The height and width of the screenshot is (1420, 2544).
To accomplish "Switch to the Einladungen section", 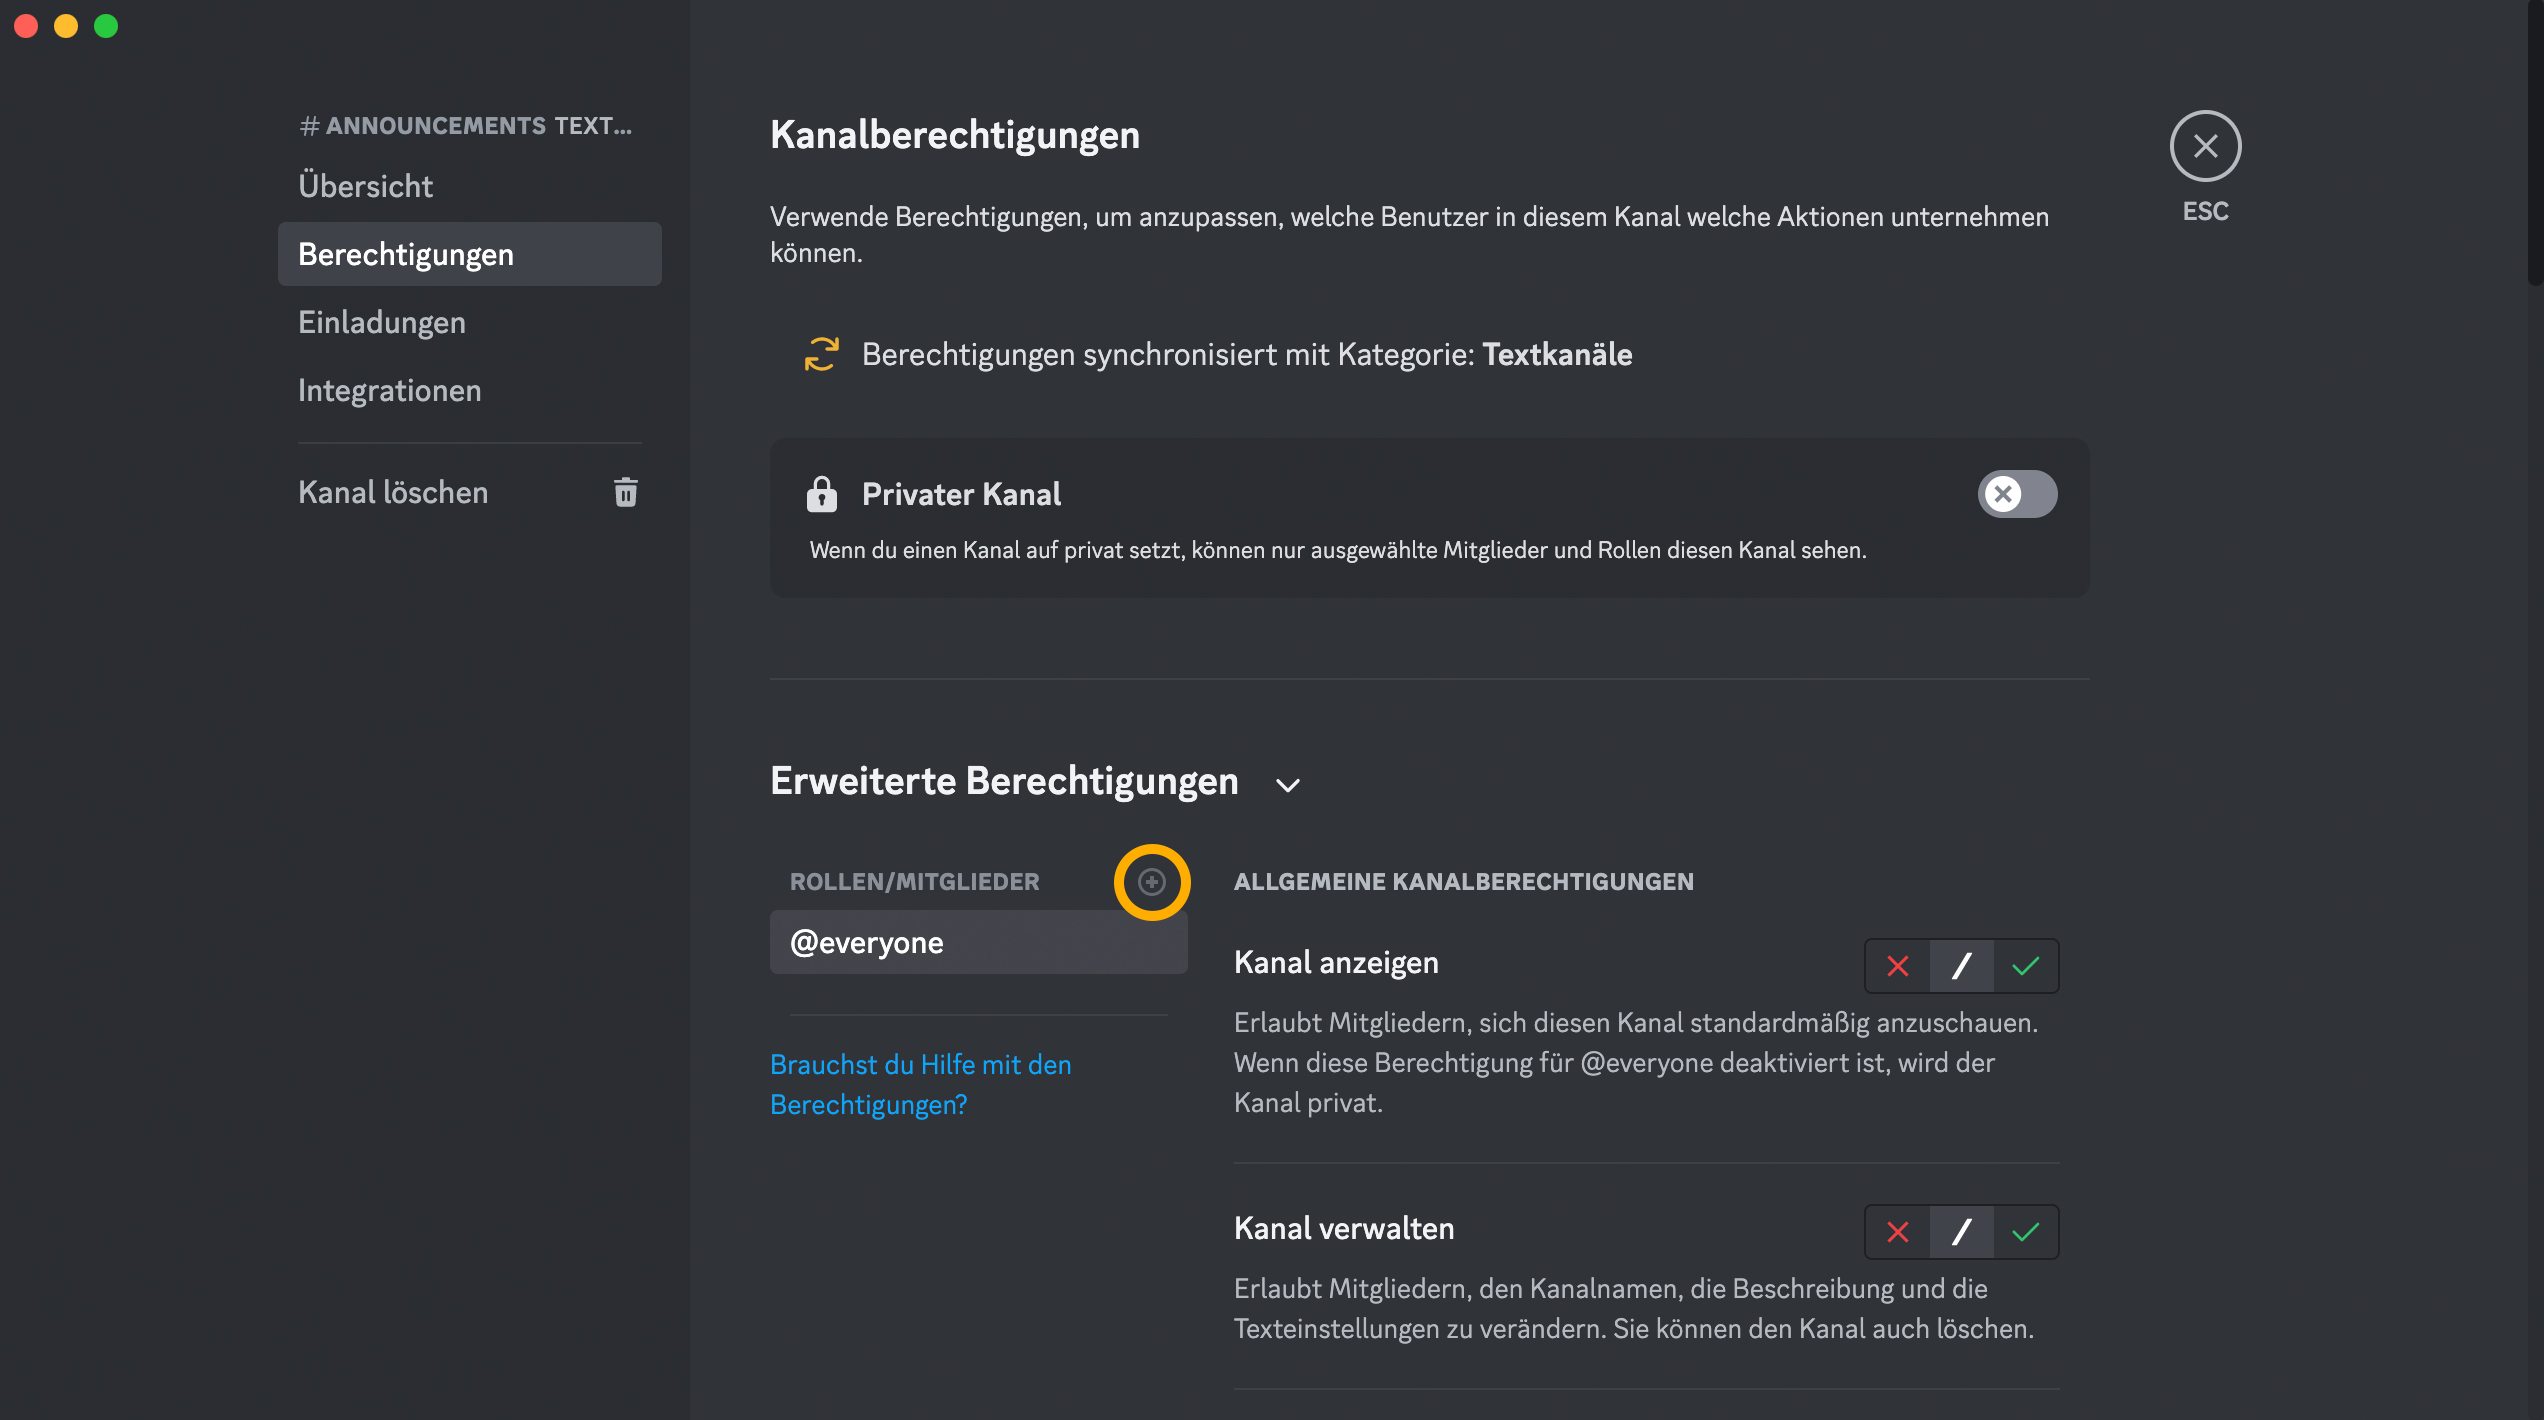I will 381,322.
